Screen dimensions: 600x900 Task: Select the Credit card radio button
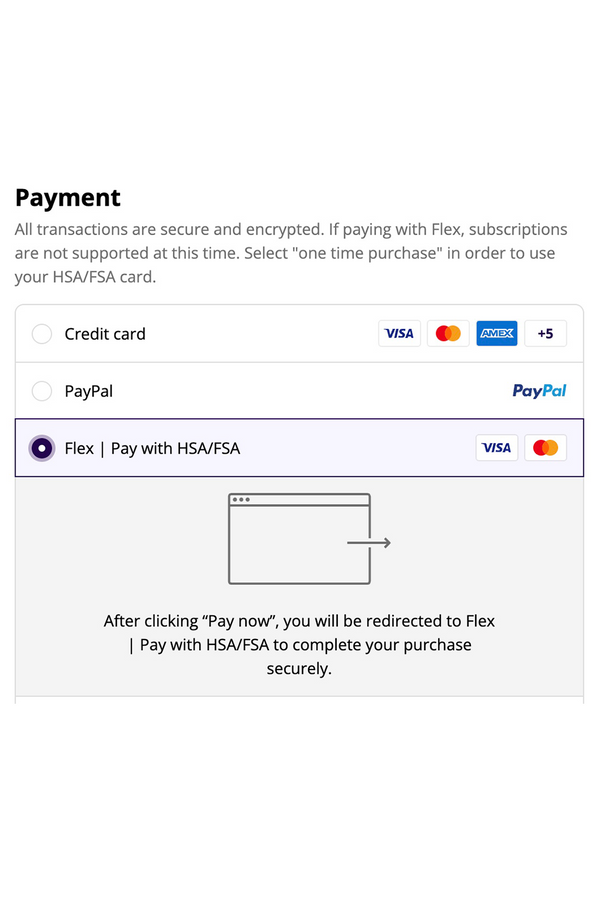(x=42, y=334)
